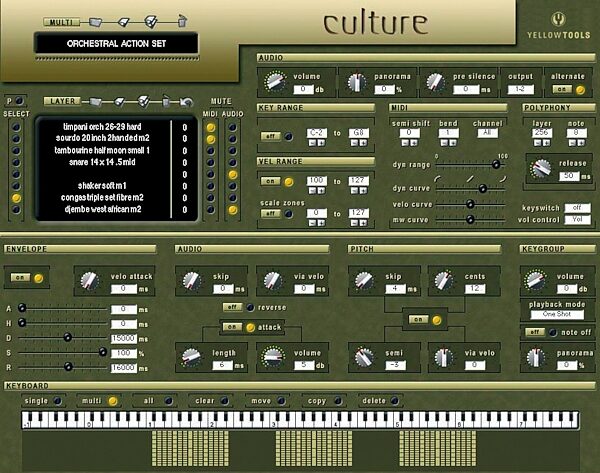Click the LAYER button
Viewport: 600px width, 473px height.
[62, 101]
